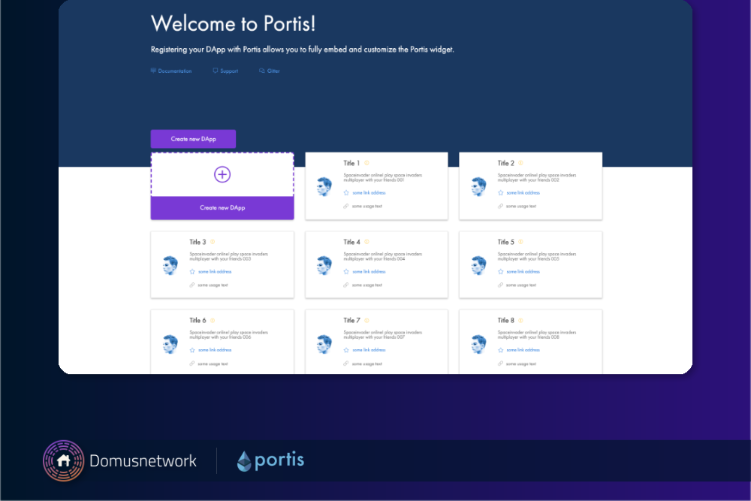The image size is (751, 501).
Task: Open the Documentation link
Action: click(x=171, y=71)
